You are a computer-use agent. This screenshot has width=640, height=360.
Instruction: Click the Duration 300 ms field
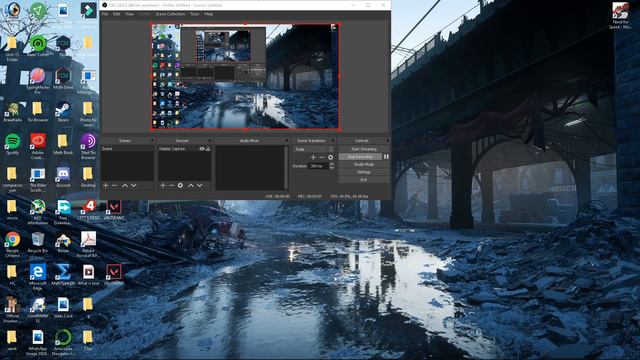pos(318,166)
